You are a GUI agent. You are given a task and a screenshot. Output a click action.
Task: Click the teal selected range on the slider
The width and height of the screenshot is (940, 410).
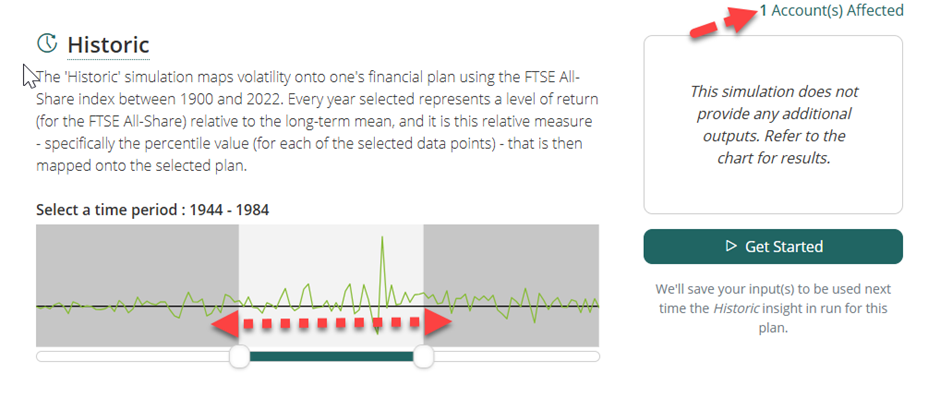pyautogui.click(x=331, y=356)
